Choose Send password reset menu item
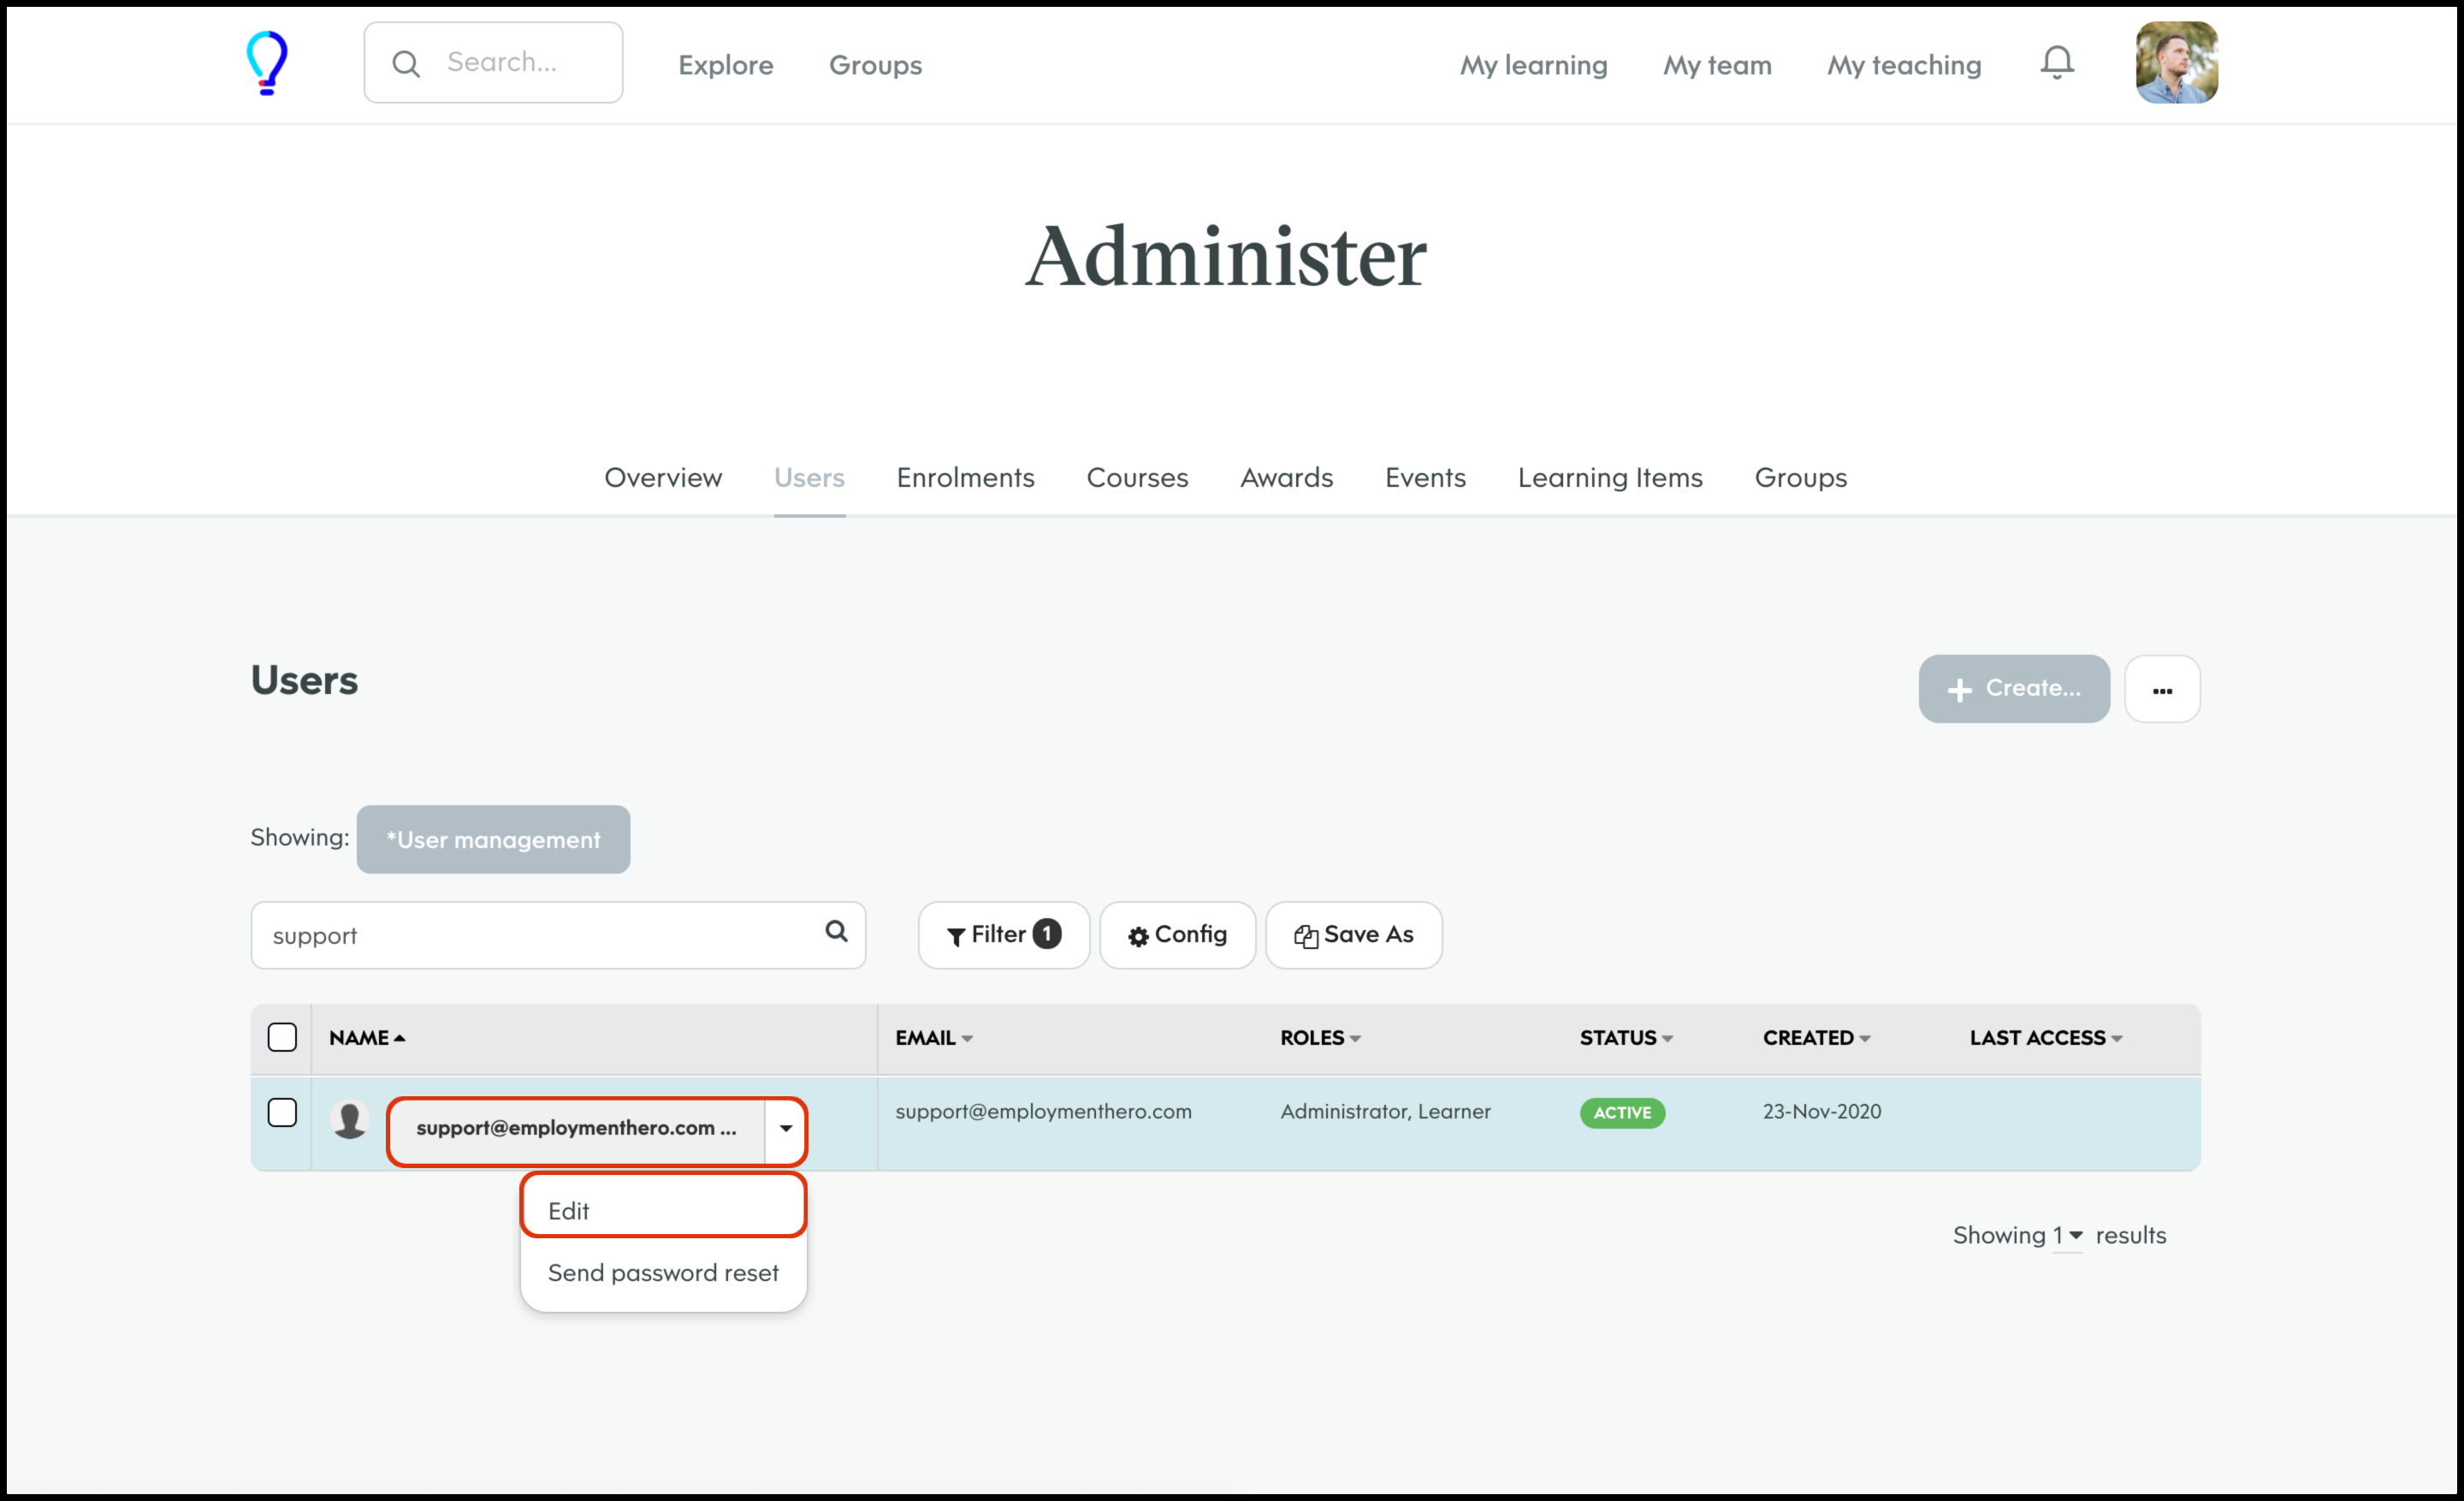The width and height of the screenshot is (2464, 1501). tap(662, 1273)
